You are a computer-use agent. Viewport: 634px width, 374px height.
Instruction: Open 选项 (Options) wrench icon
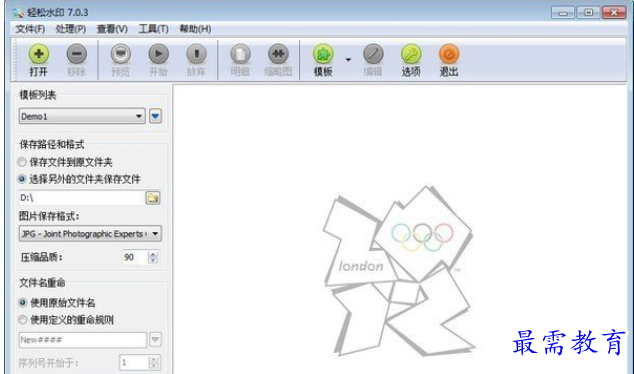coord(411,54)
